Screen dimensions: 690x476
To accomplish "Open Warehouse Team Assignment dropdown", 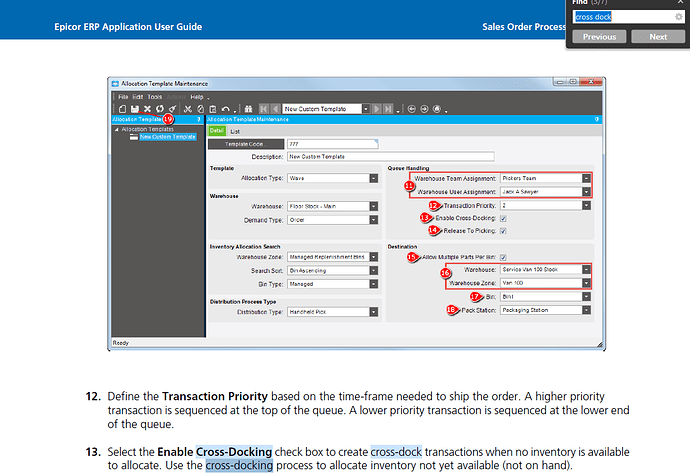I will 586,178.
